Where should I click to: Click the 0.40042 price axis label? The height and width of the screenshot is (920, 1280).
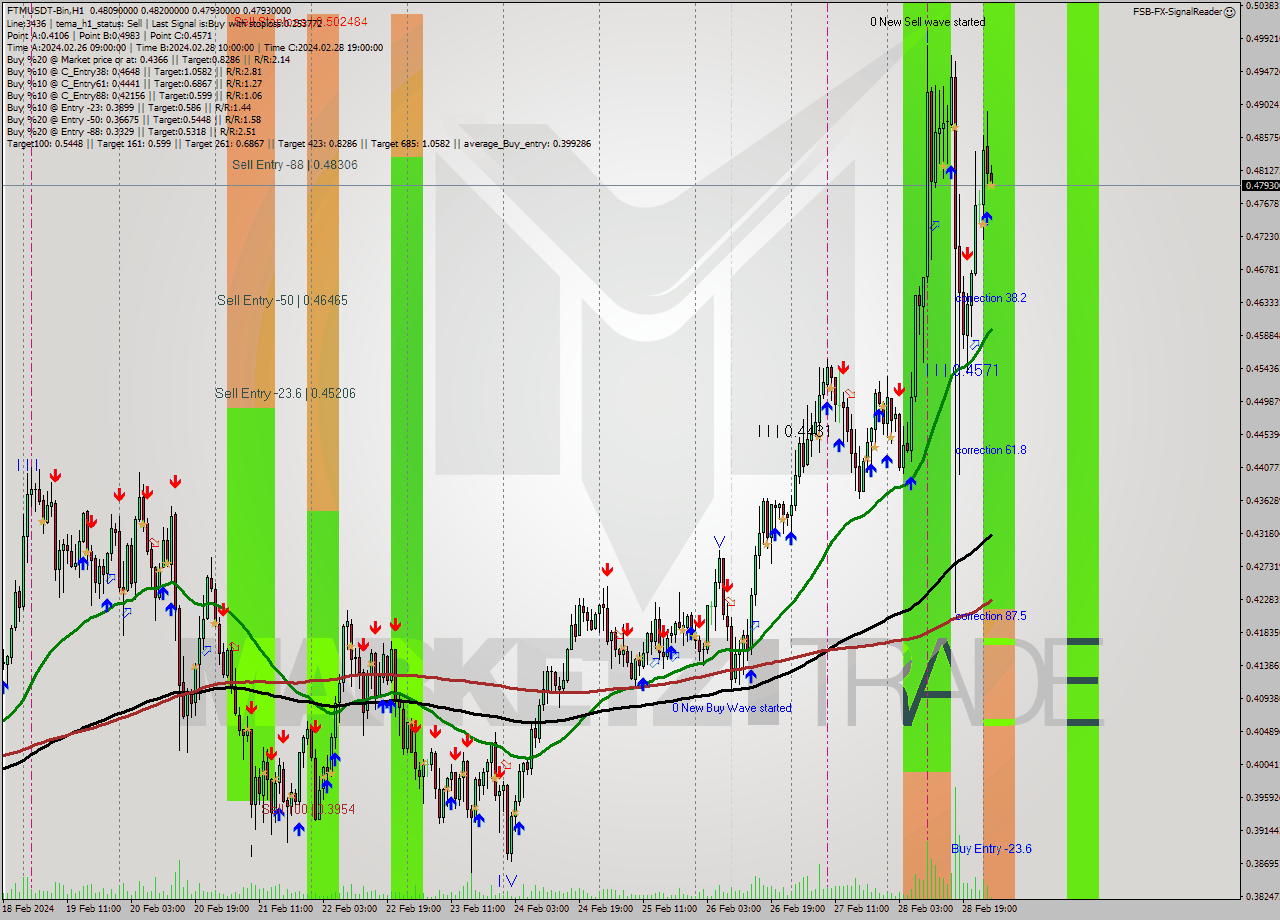1261,764
